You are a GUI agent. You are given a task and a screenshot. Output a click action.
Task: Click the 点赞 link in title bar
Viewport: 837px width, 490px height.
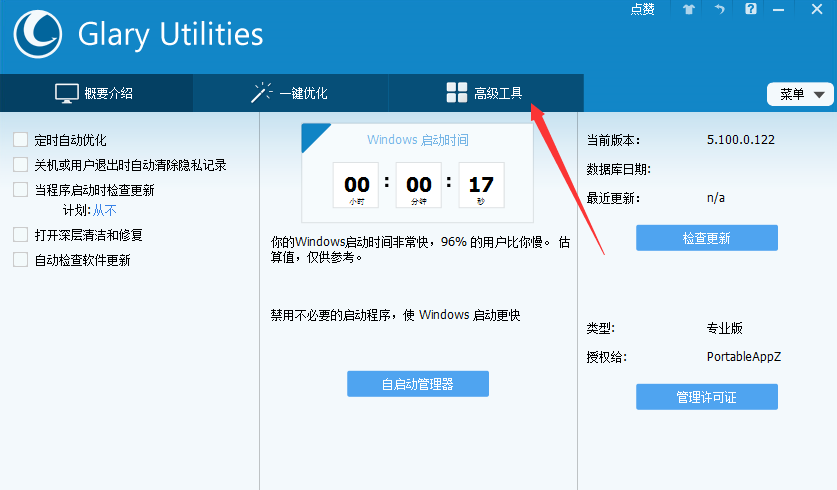(642, 9)
